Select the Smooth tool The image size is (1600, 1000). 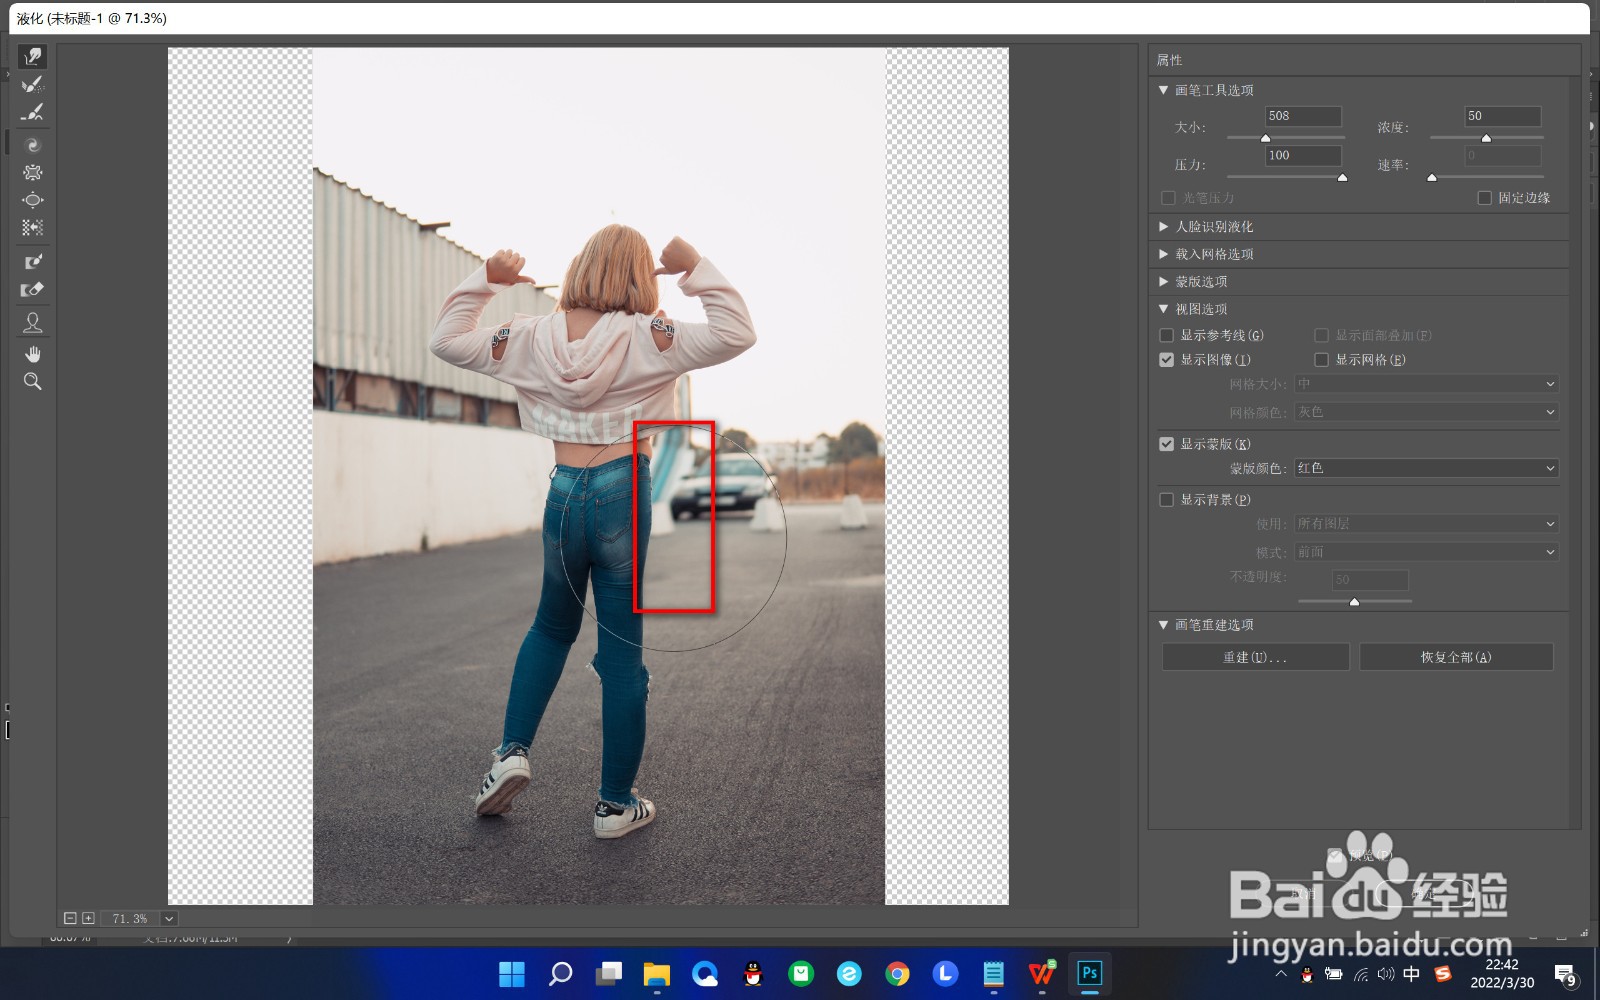(32, 112)
